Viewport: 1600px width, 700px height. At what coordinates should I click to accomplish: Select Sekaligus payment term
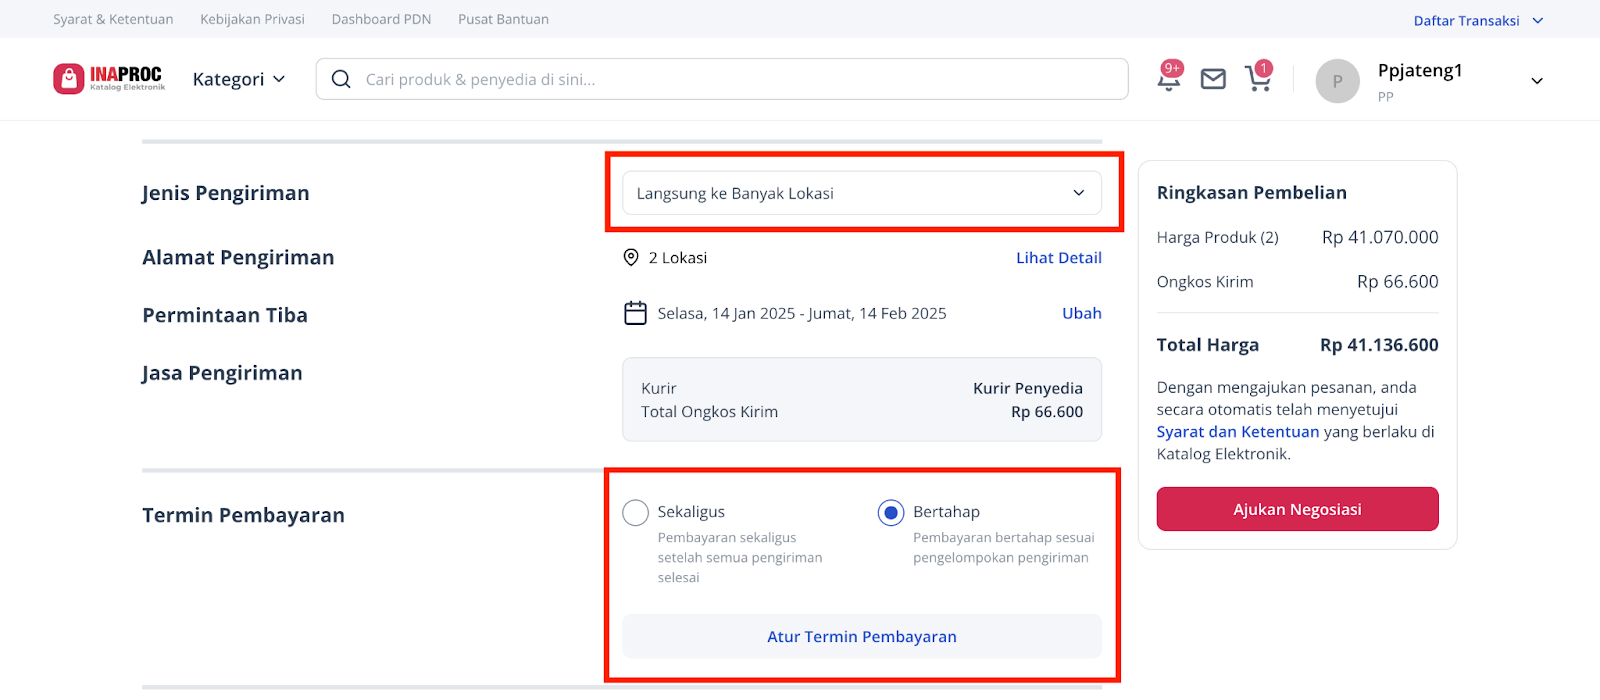[636, 513]
